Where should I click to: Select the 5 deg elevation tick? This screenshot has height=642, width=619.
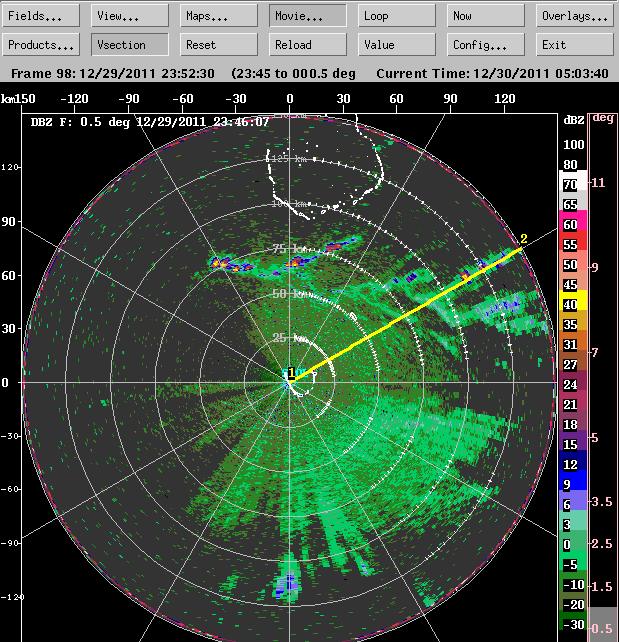(x=595, y=438)
